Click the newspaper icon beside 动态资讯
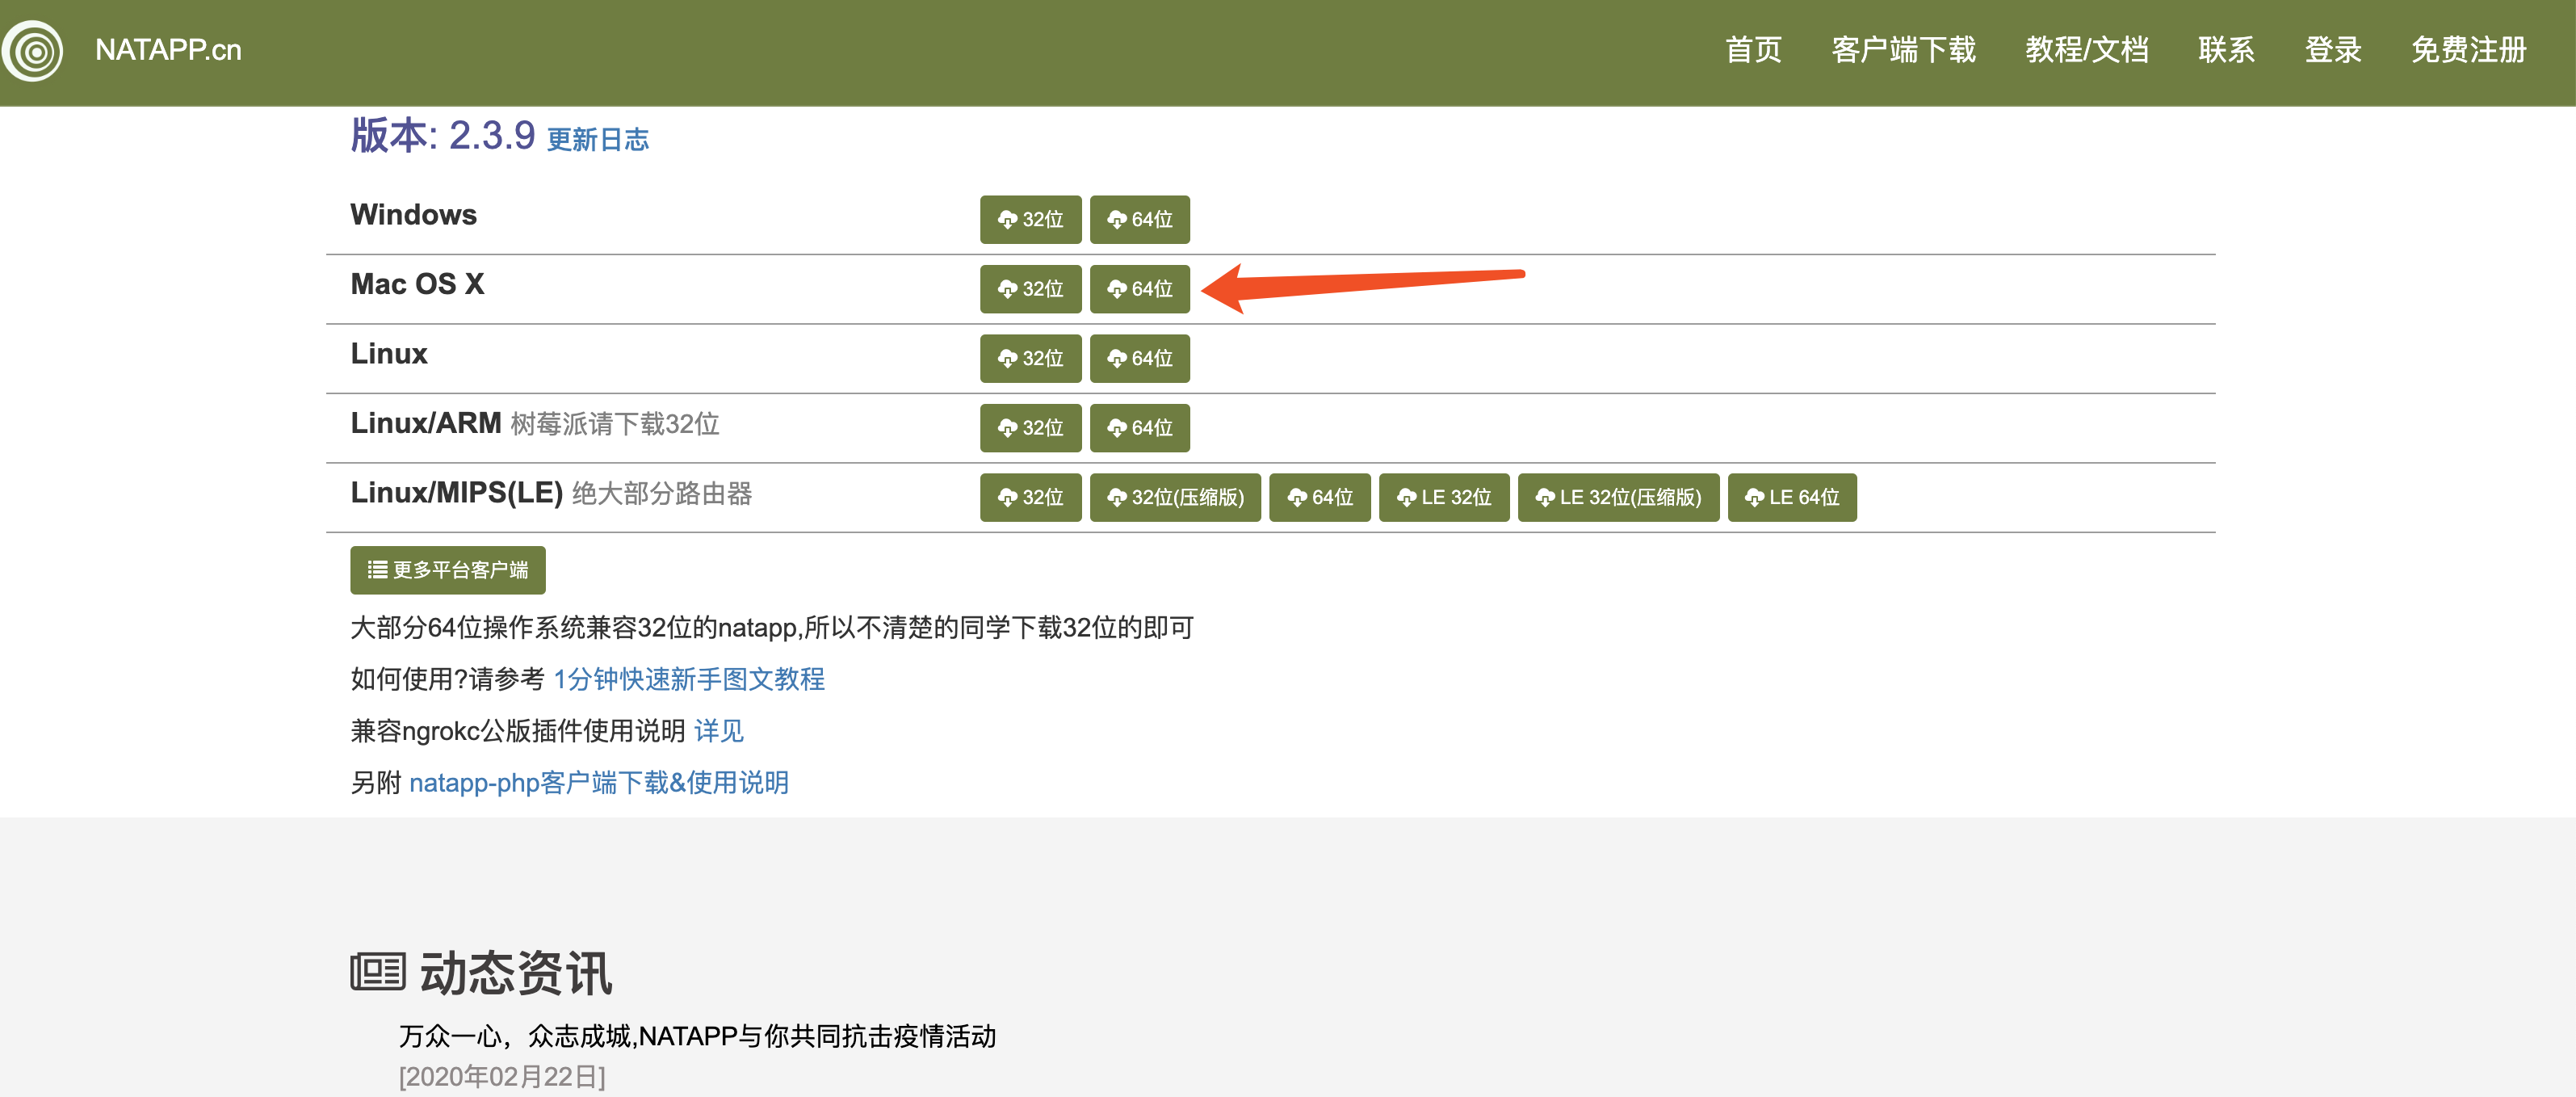The image size is (2576, 1097). 378,972
